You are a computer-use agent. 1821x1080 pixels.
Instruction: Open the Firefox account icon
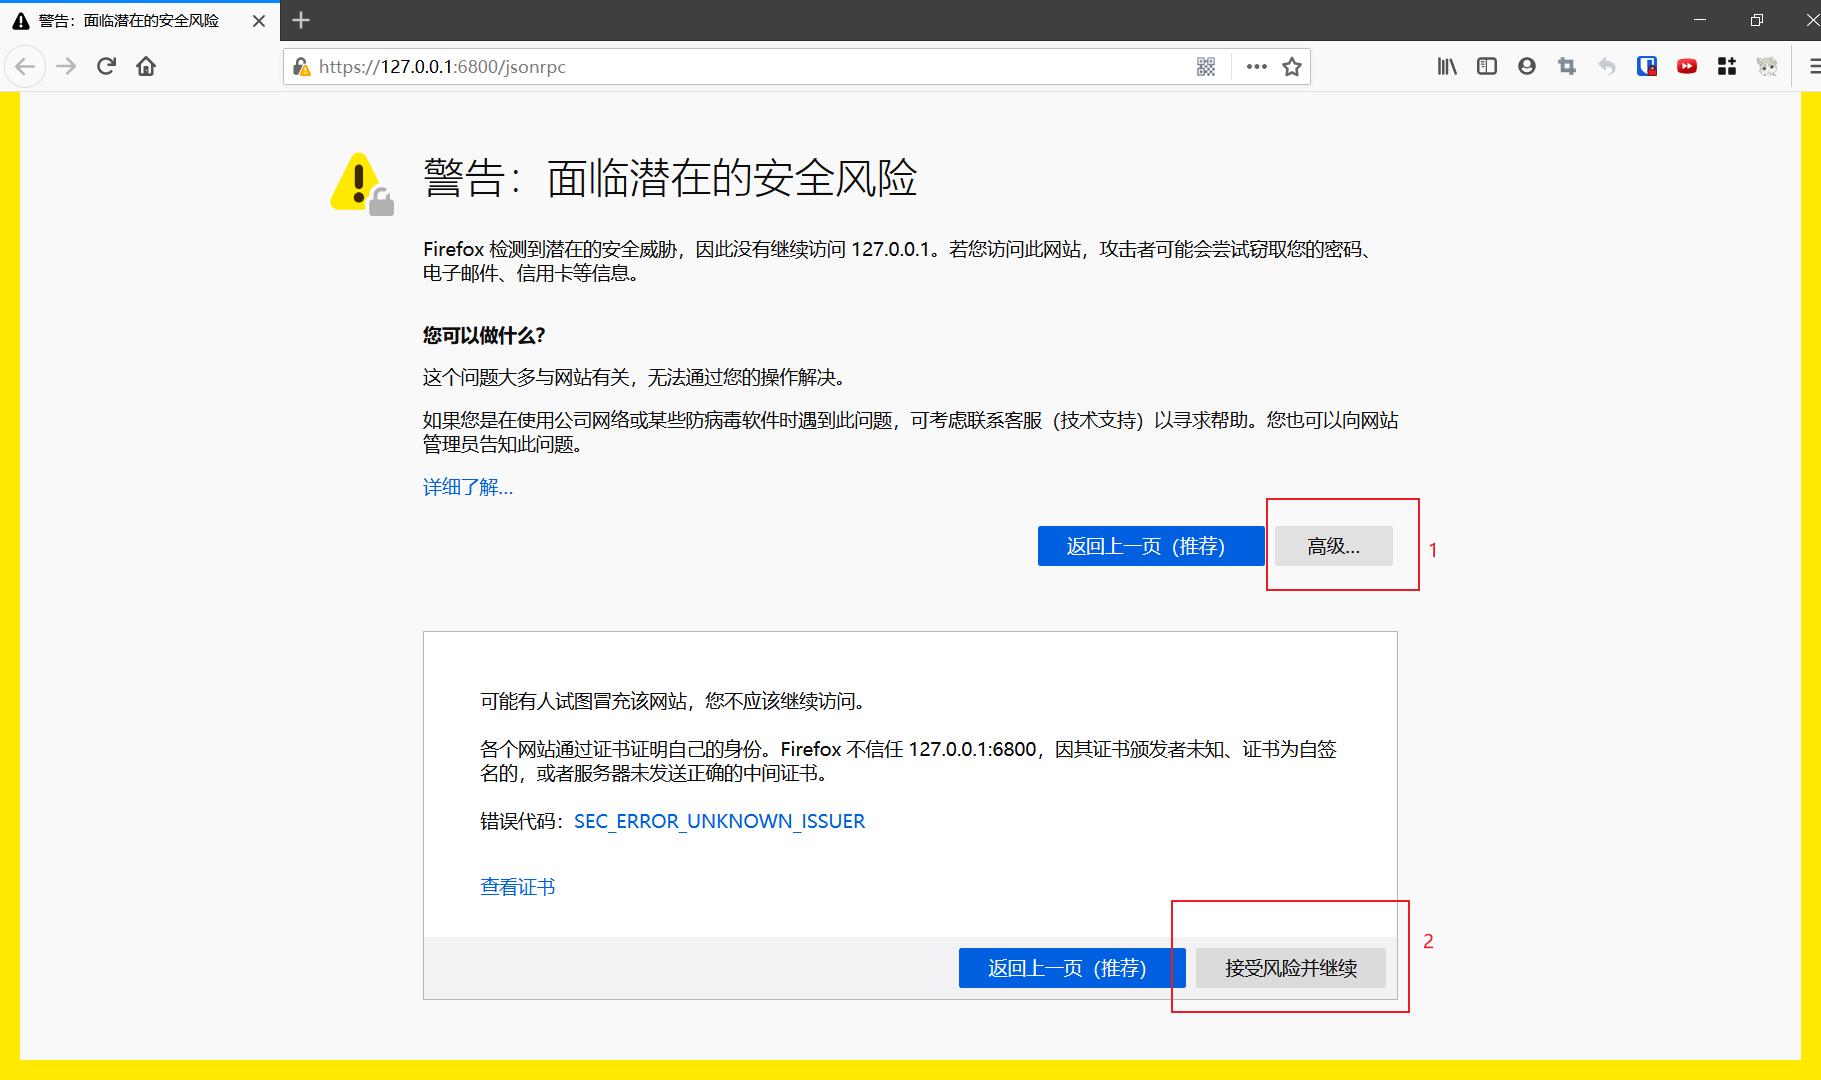(1527, 67)
